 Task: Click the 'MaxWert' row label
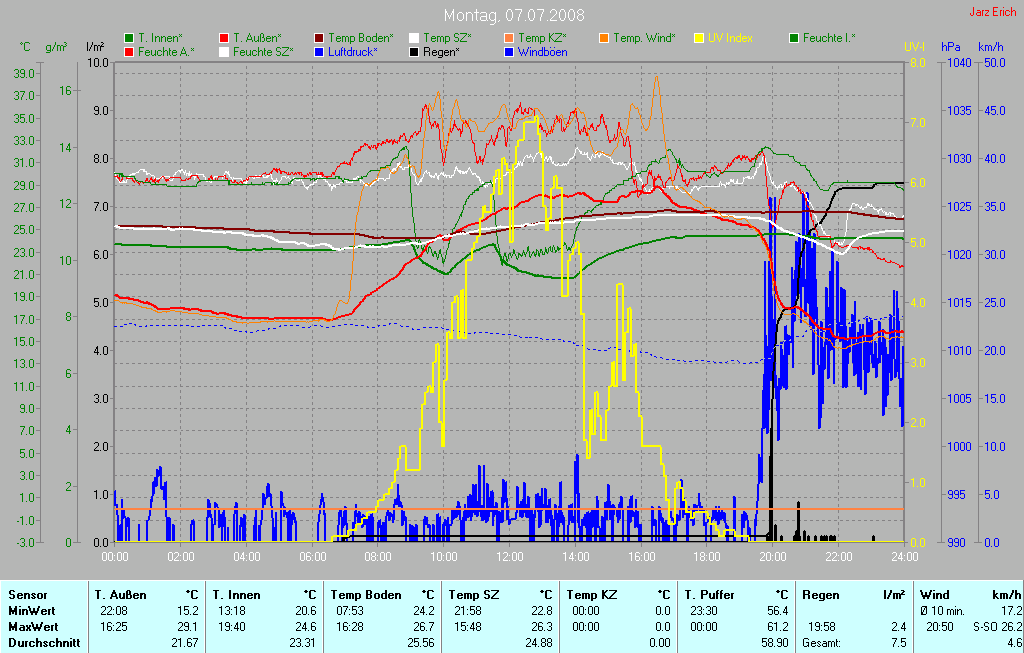33,627
